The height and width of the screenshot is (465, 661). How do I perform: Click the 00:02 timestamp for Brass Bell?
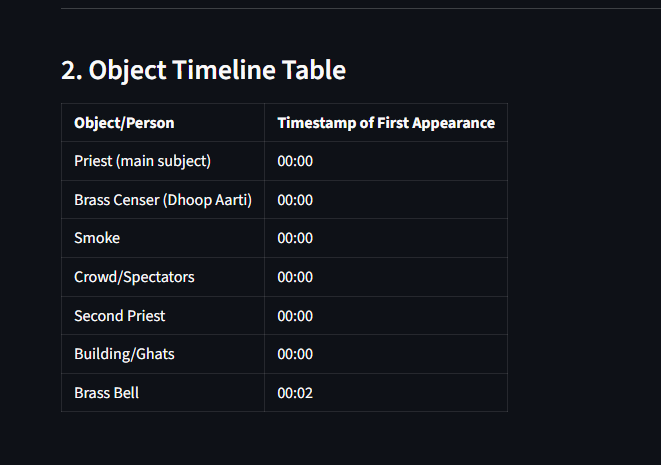coord(295,393)
